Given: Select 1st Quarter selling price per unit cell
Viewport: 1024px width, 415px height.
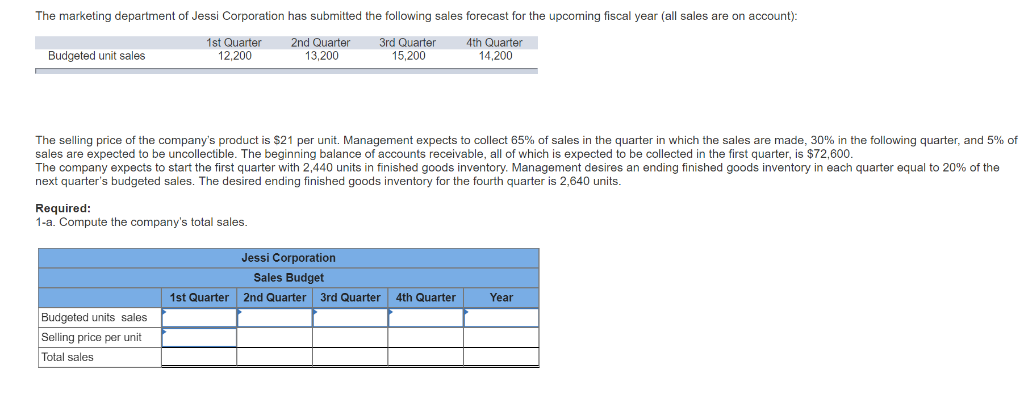Looking at the screenshot, I should tap(199, 337).
